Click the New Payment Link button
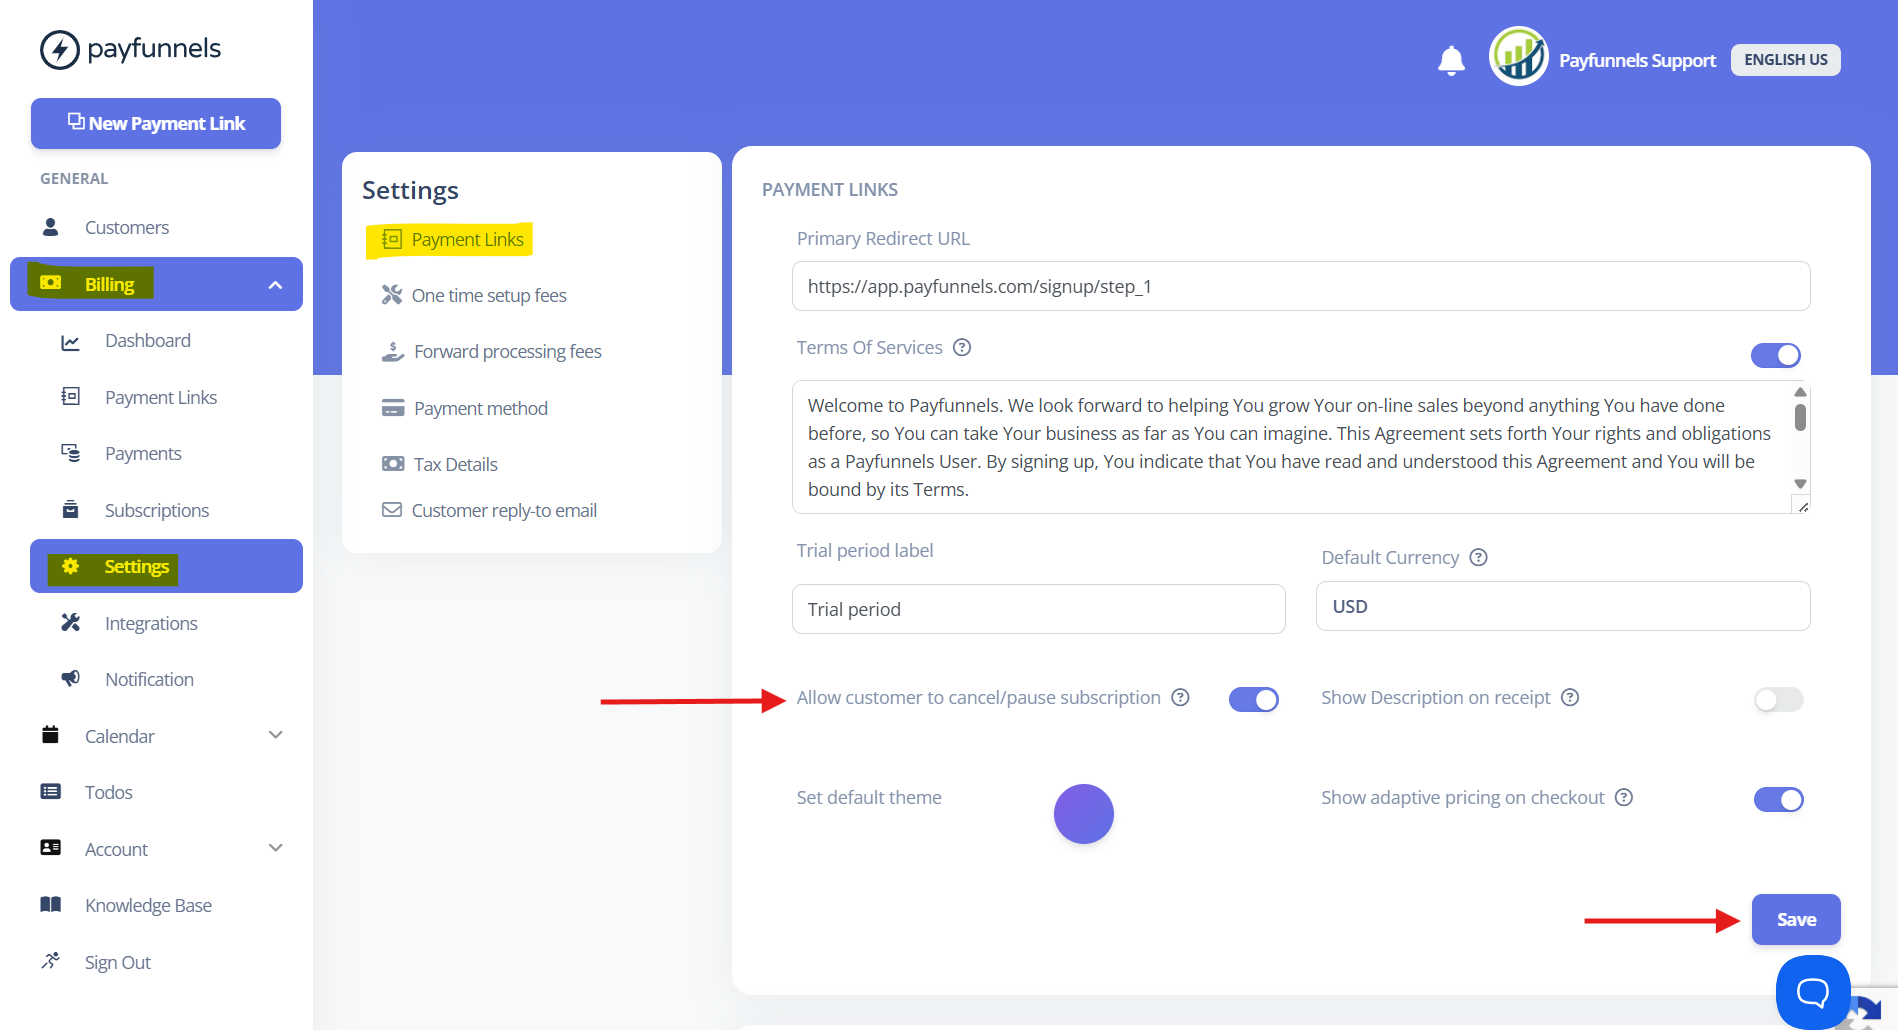 [156, 123]
